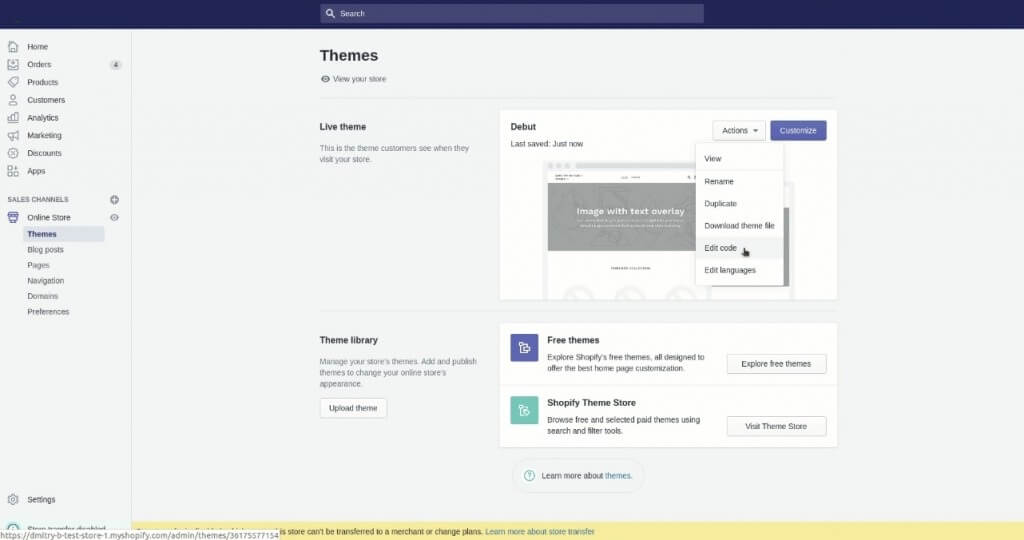
Task: View Online Store via its eye icon
Action: (114, 217)
